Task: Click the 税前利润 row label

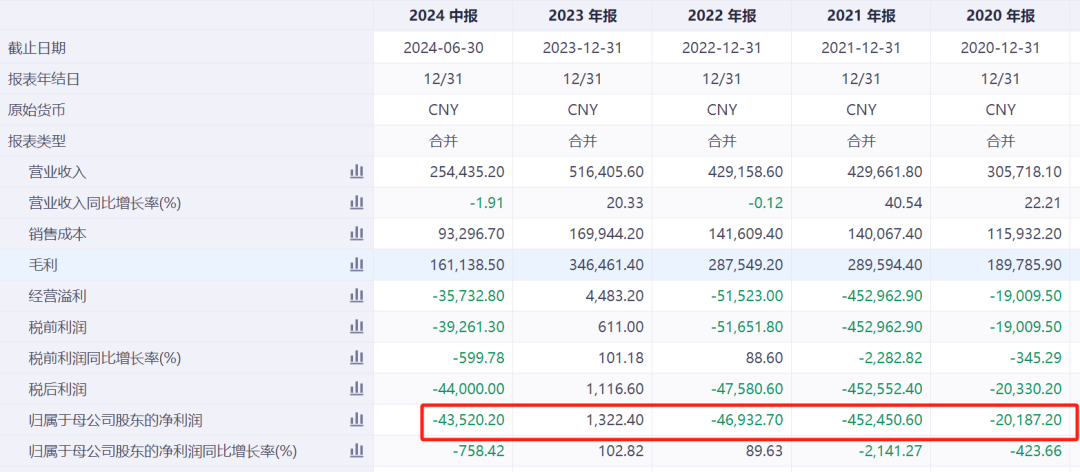Action: click(x=57, y=327)
